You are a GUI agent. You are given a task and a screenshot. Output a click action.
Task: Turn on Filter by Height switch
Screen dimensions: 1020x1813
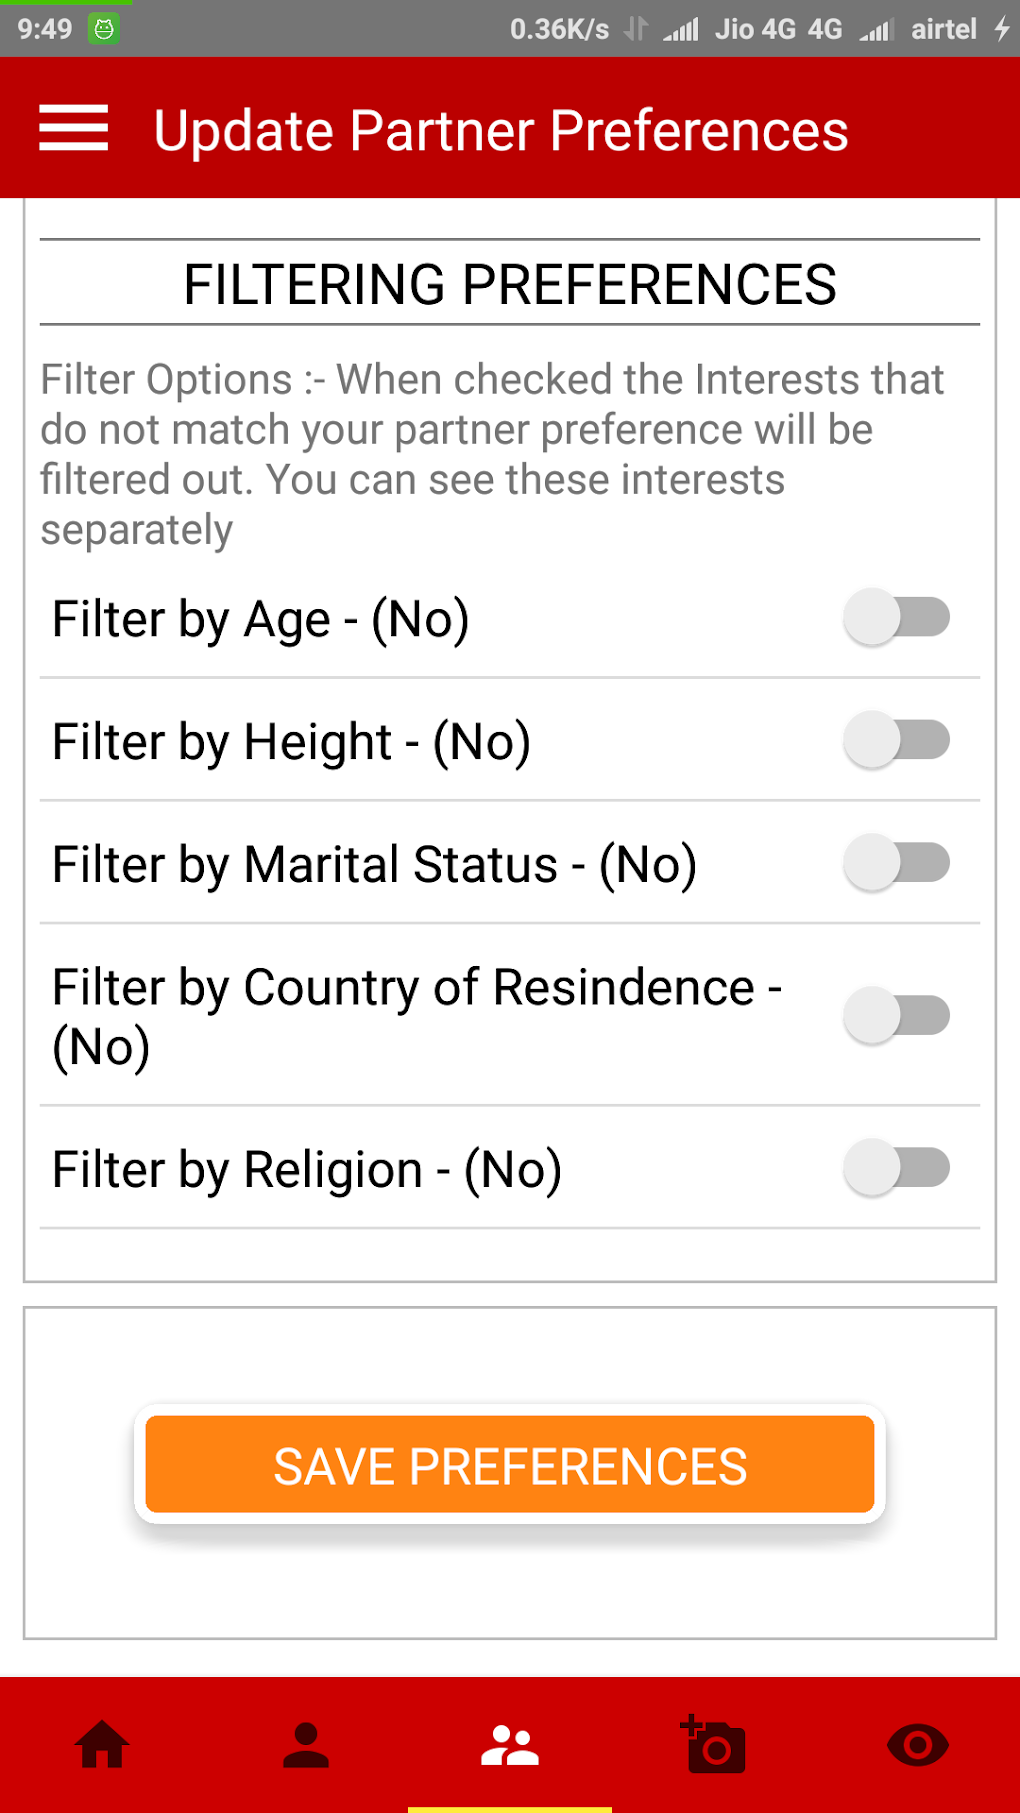point(896,740)
